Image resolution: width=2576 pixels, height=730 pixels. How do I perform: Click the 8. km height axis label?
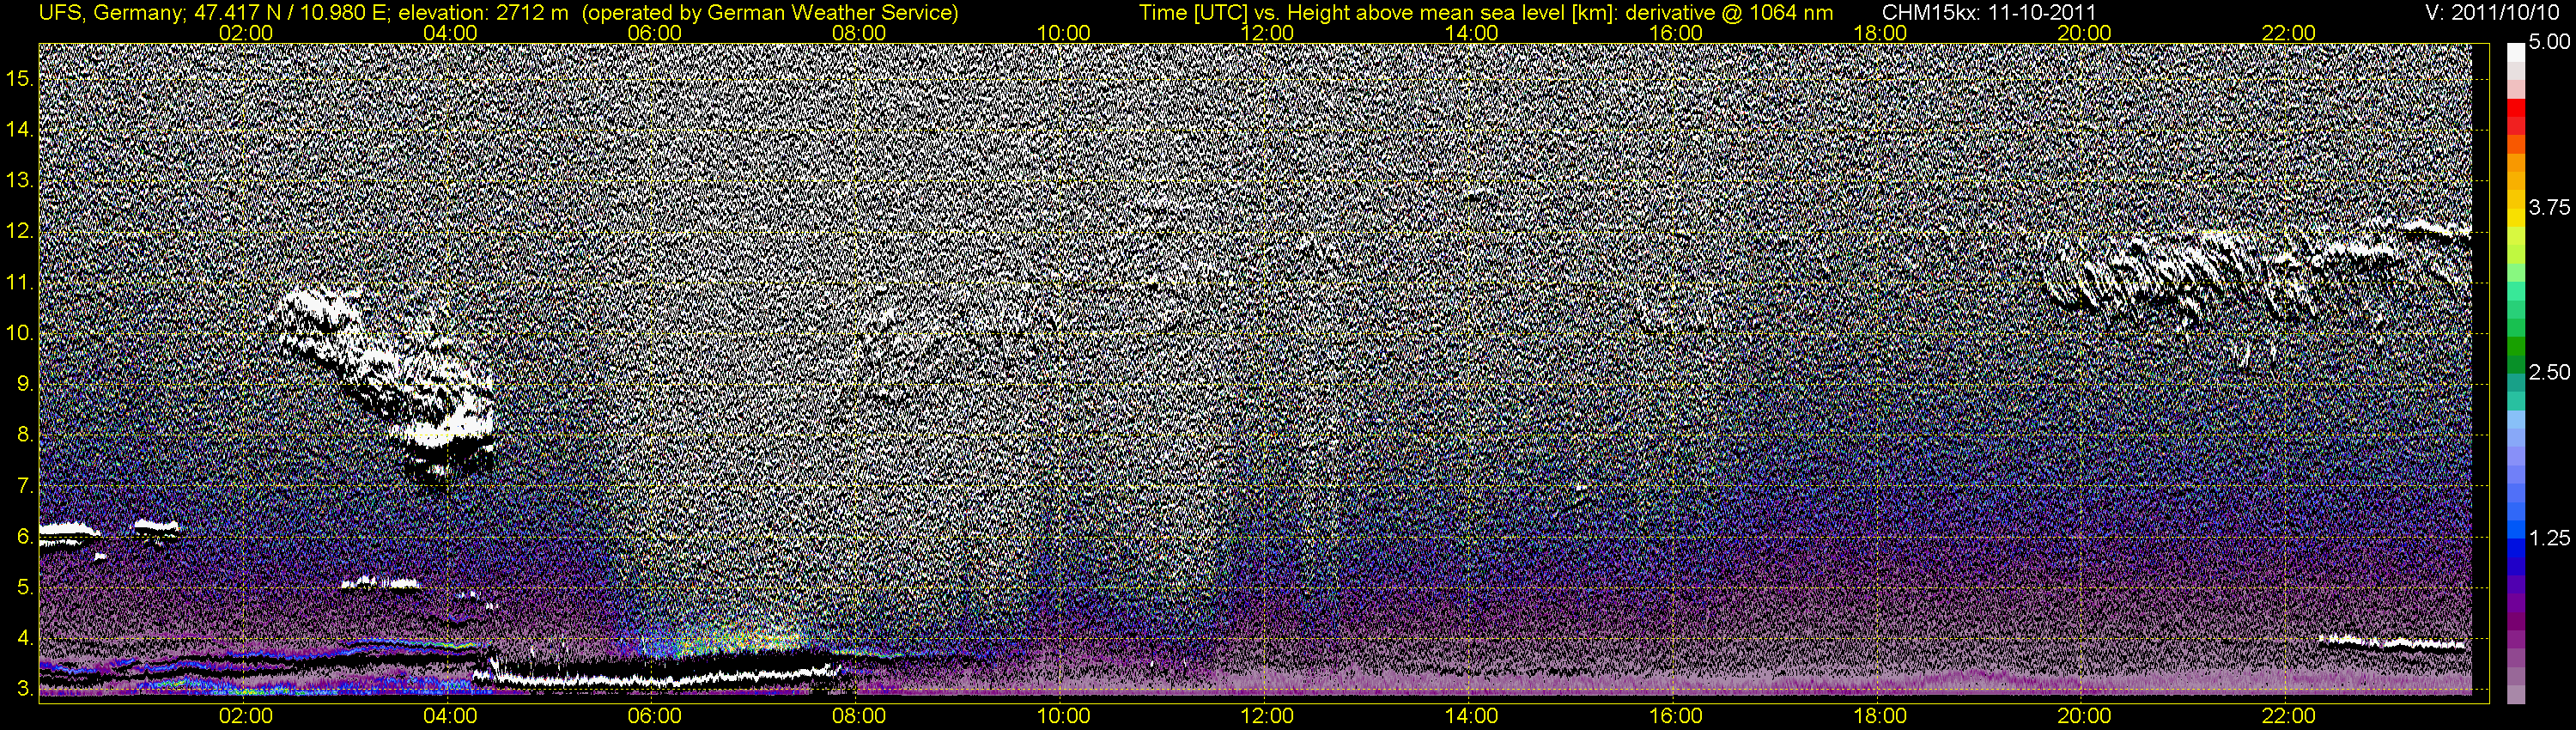[x=24, y=435]
